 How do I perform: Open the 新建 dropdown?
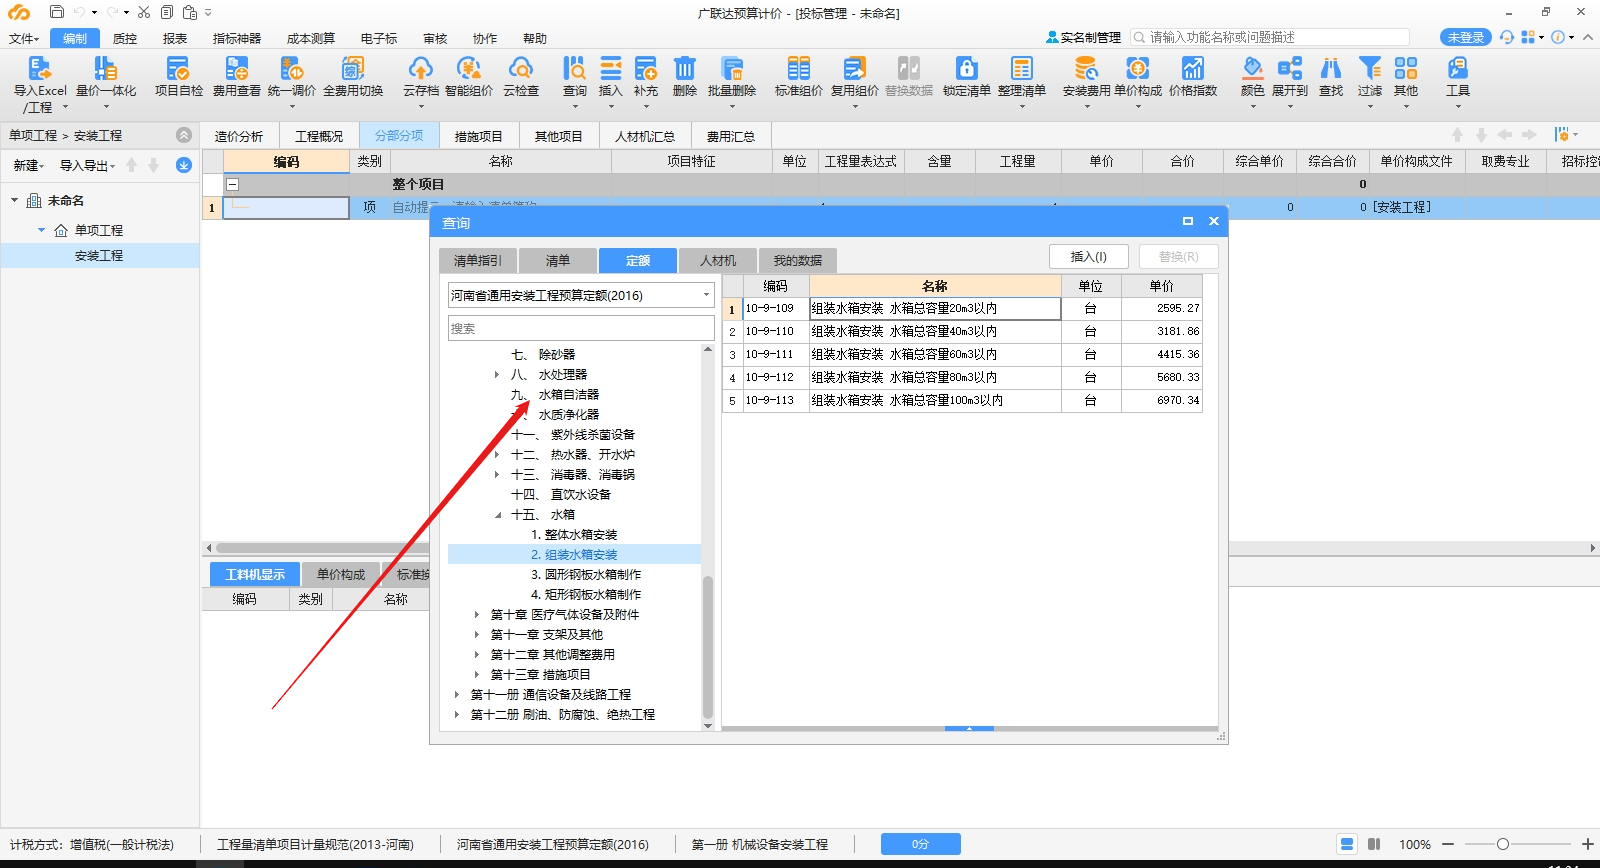coord(28,166)
